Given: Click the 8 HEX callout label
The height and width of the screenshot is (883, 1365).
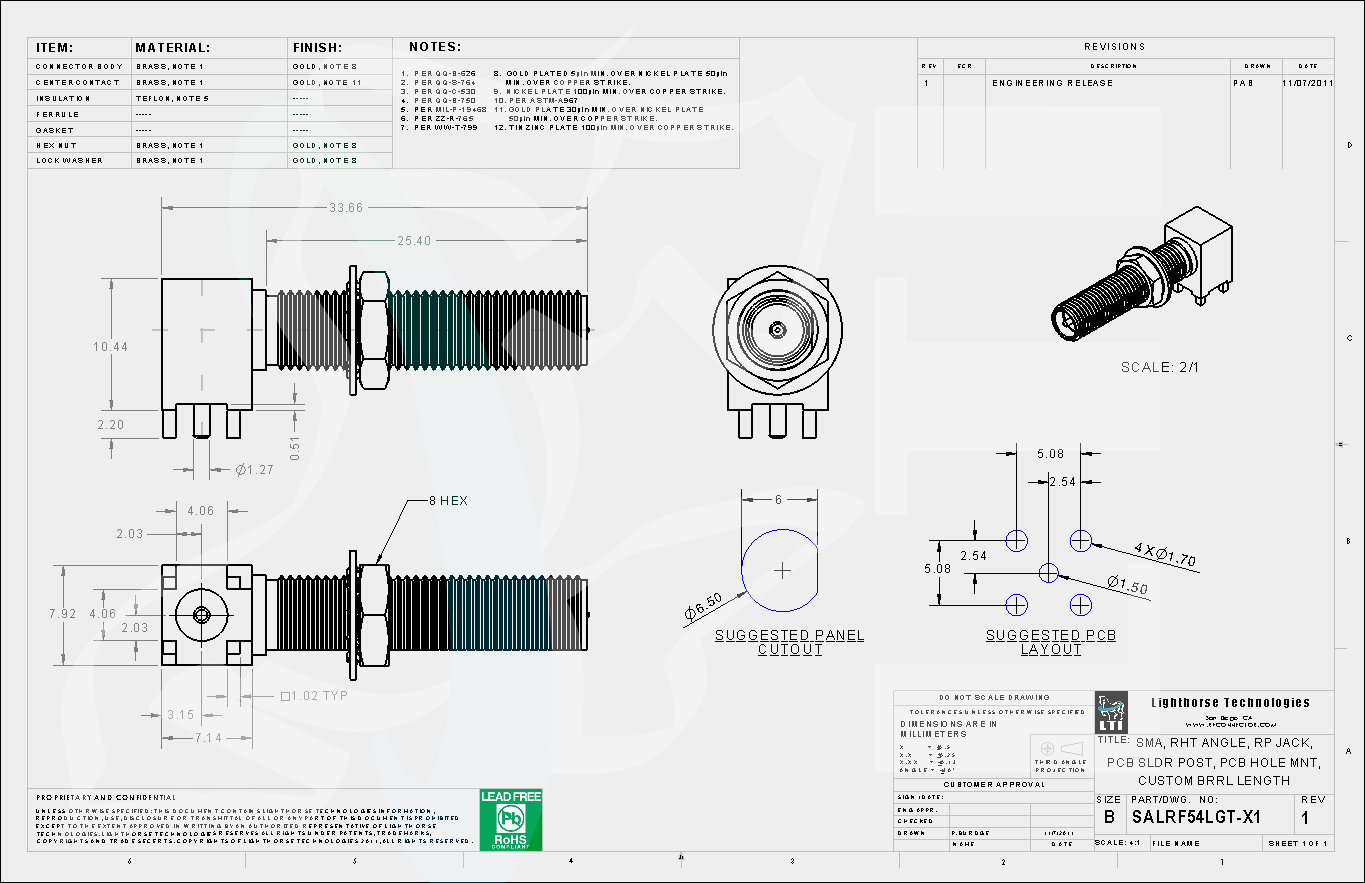Looking at the screenshot, I should tap(448, 500).
